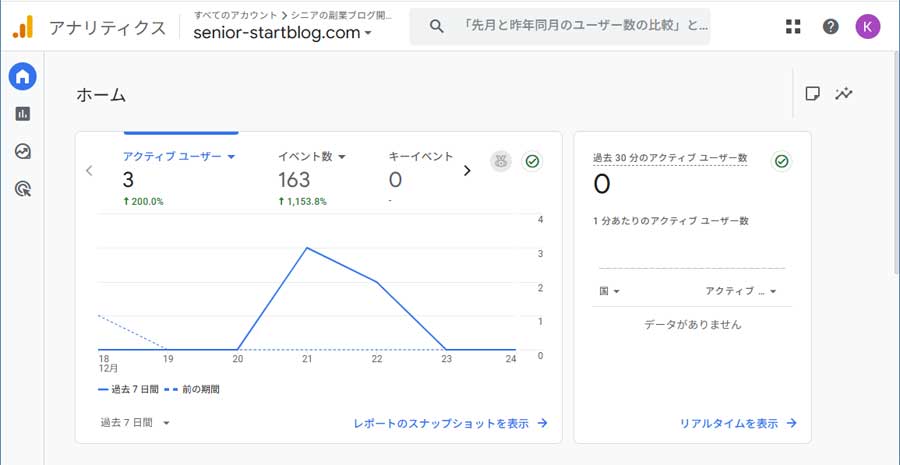Screen dimensions: 900x465
Task: Open the 国 dimension dropdown
Action: pos(610,291)
